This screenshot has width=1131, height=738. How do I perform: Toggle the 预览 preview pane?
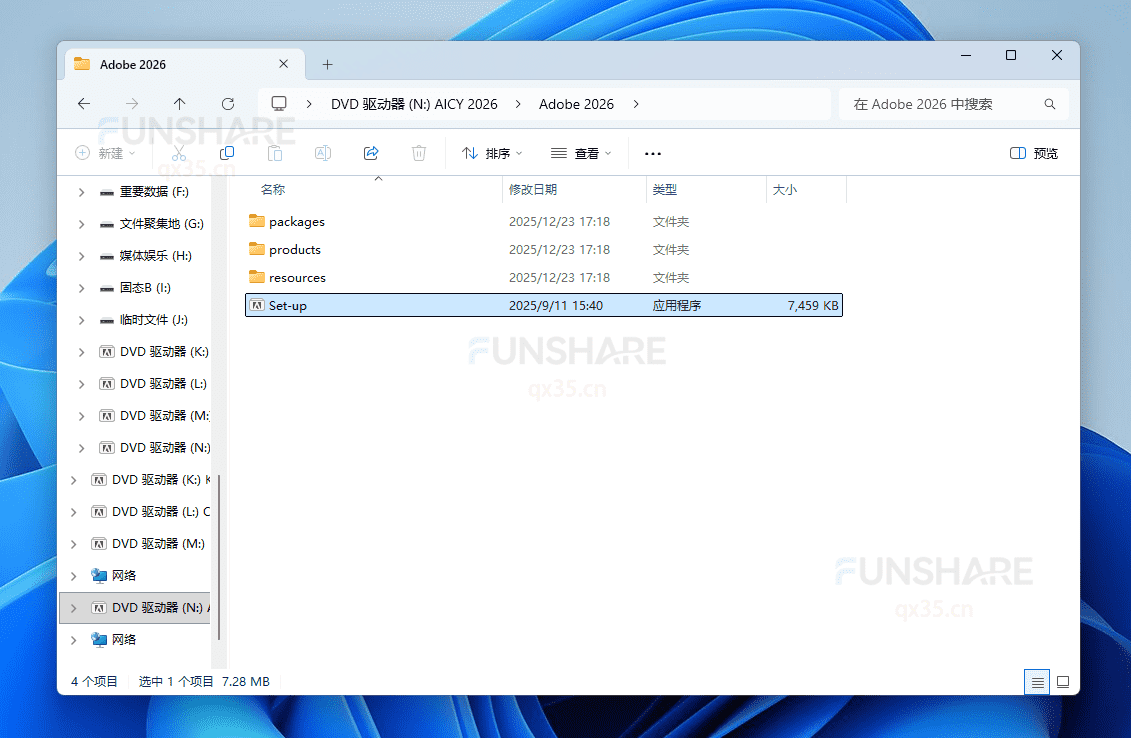(x=1034, y=152)
